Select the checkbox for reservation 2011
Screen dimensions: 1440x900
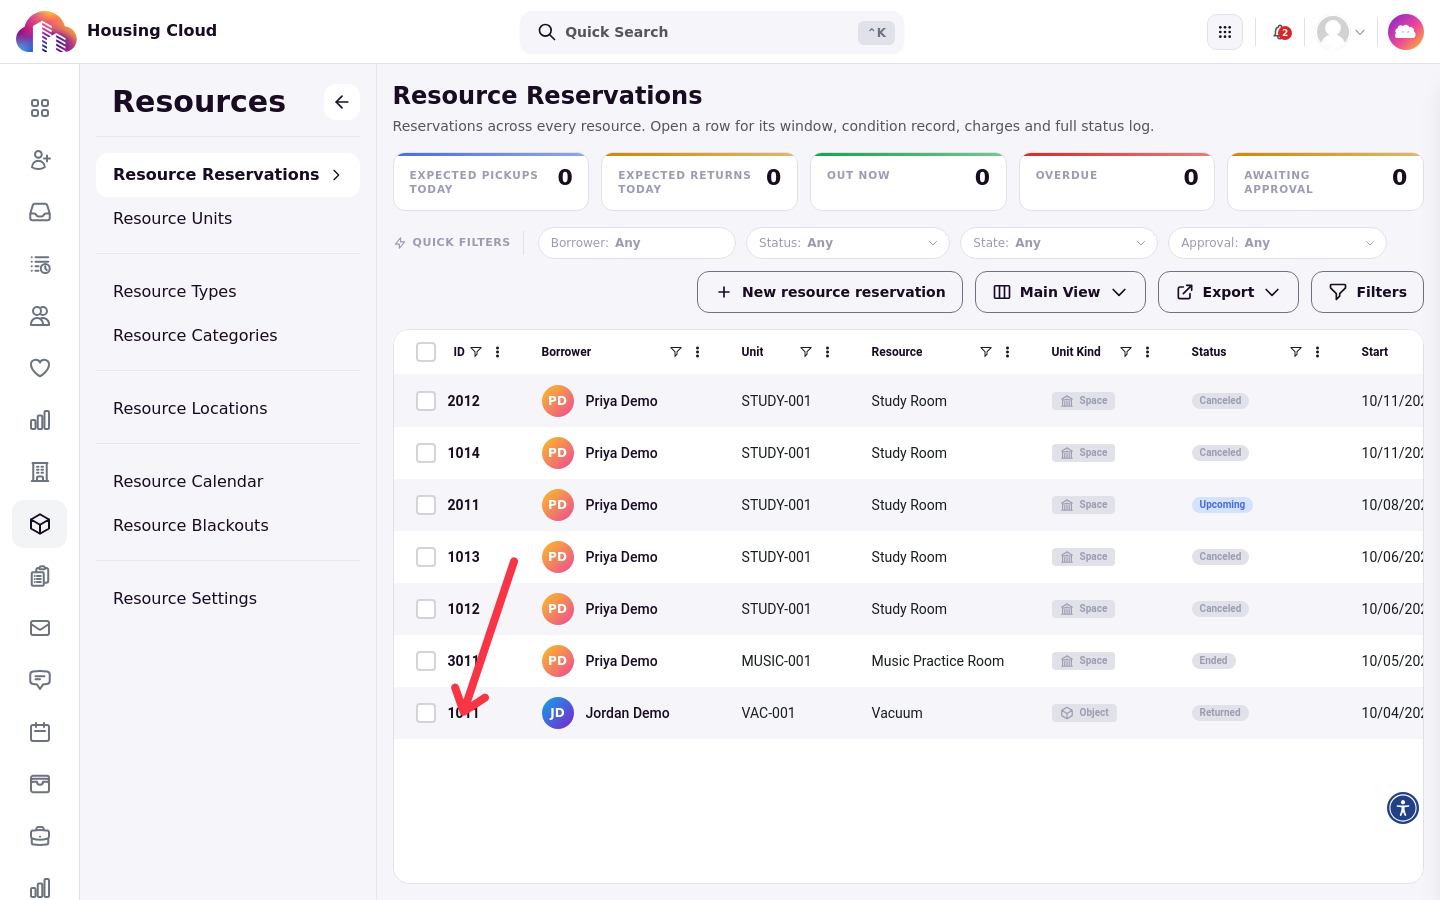pyautogui.click(x=426, y=505)
